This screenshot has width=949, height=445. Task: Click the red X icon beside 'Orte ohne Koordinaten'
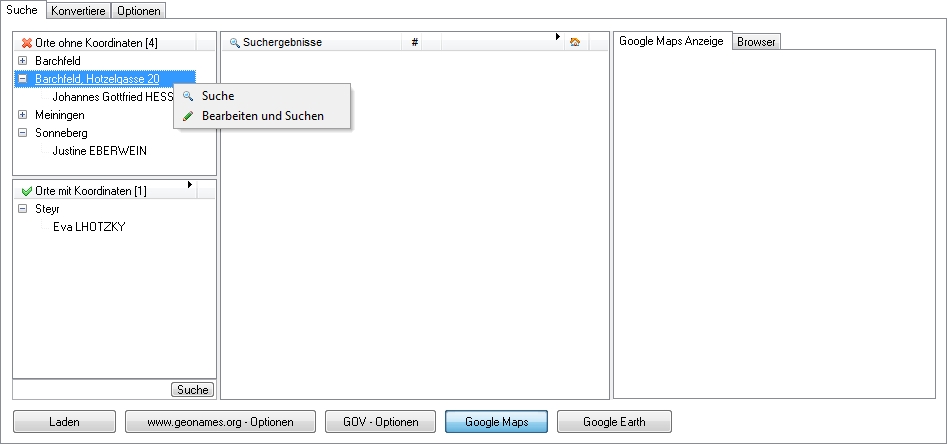[27, 43]
